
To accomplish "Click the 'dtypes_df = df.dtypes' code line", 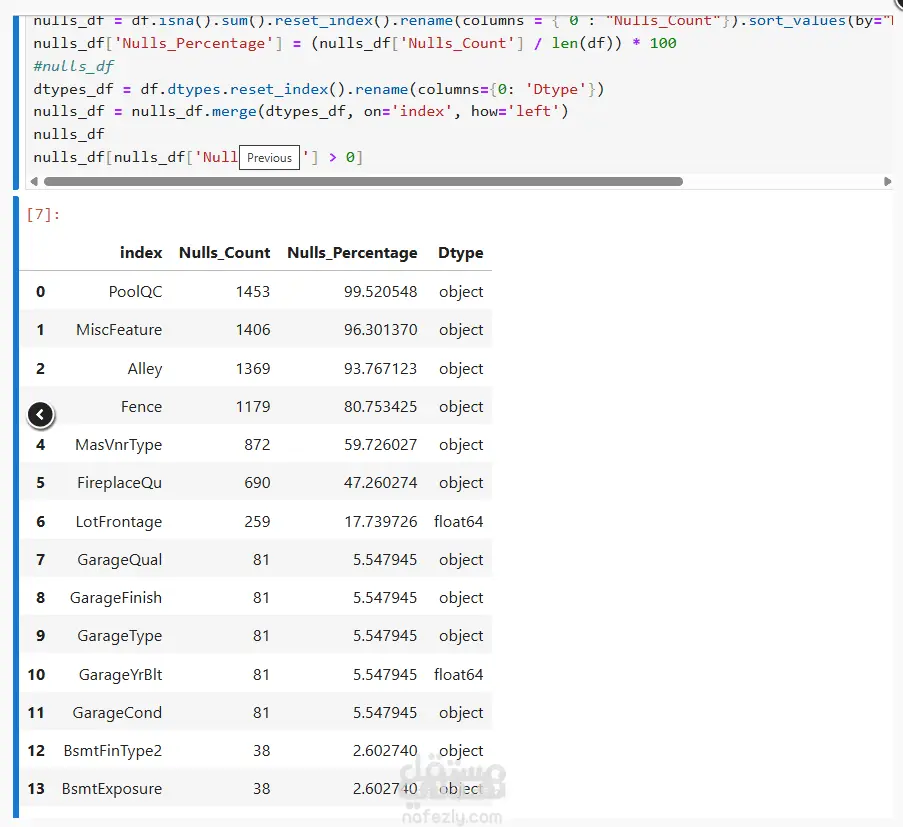I will [318, 89].
